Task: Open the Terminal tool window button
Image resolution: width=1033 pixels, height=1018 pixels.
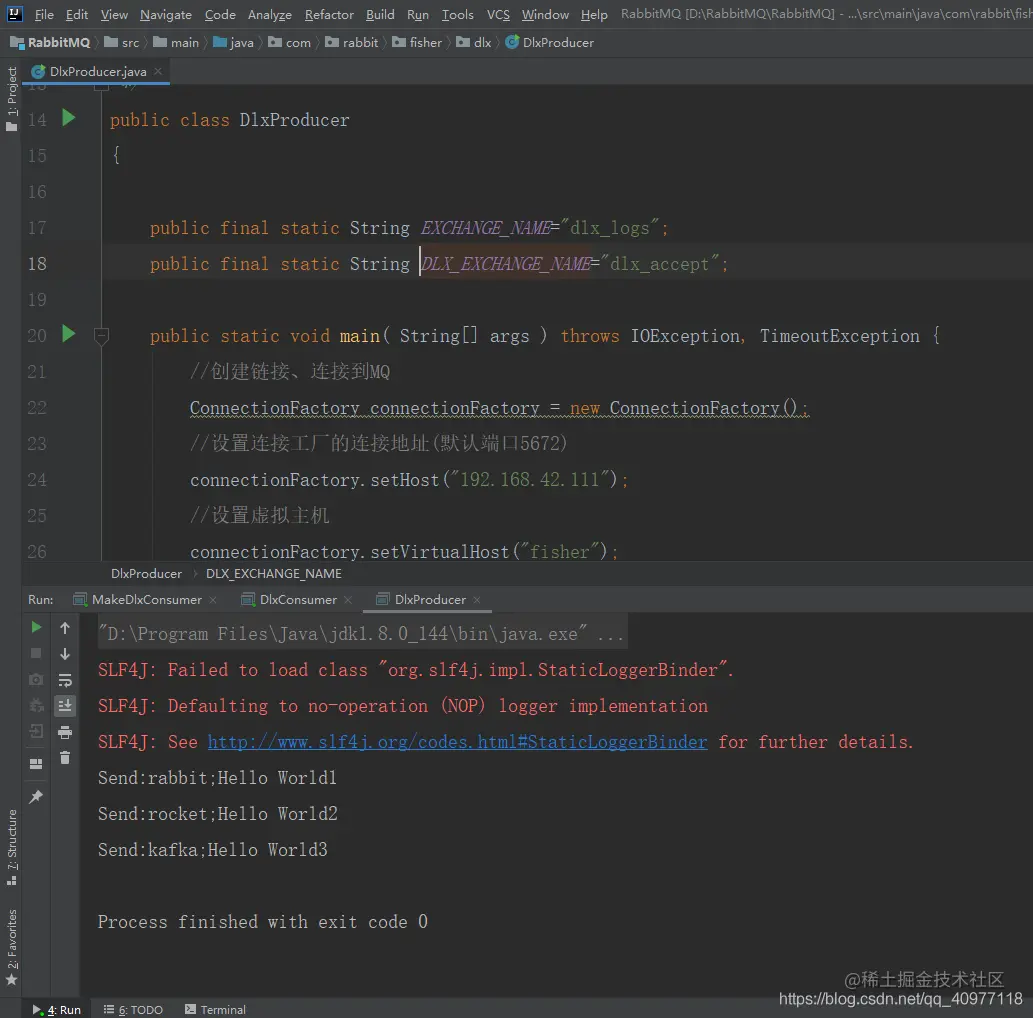Action: (x=215, y=1009)
